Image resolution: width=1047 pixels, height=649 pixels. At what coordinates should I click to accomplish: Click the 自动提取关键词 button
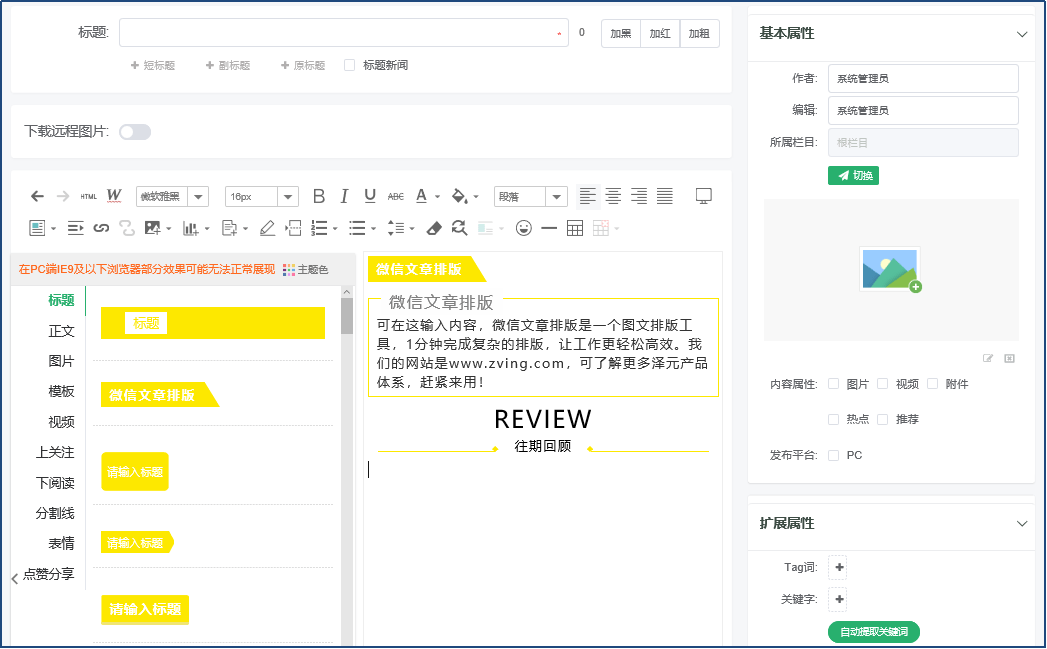[x=874, y=632]
